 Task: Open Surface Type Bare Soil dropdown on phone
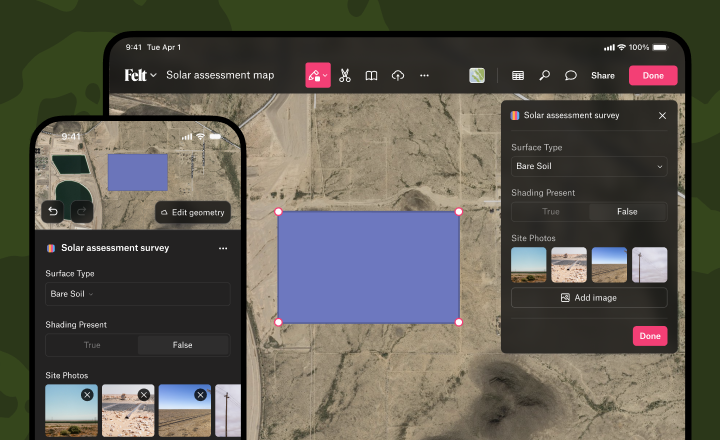coord(138,294)
